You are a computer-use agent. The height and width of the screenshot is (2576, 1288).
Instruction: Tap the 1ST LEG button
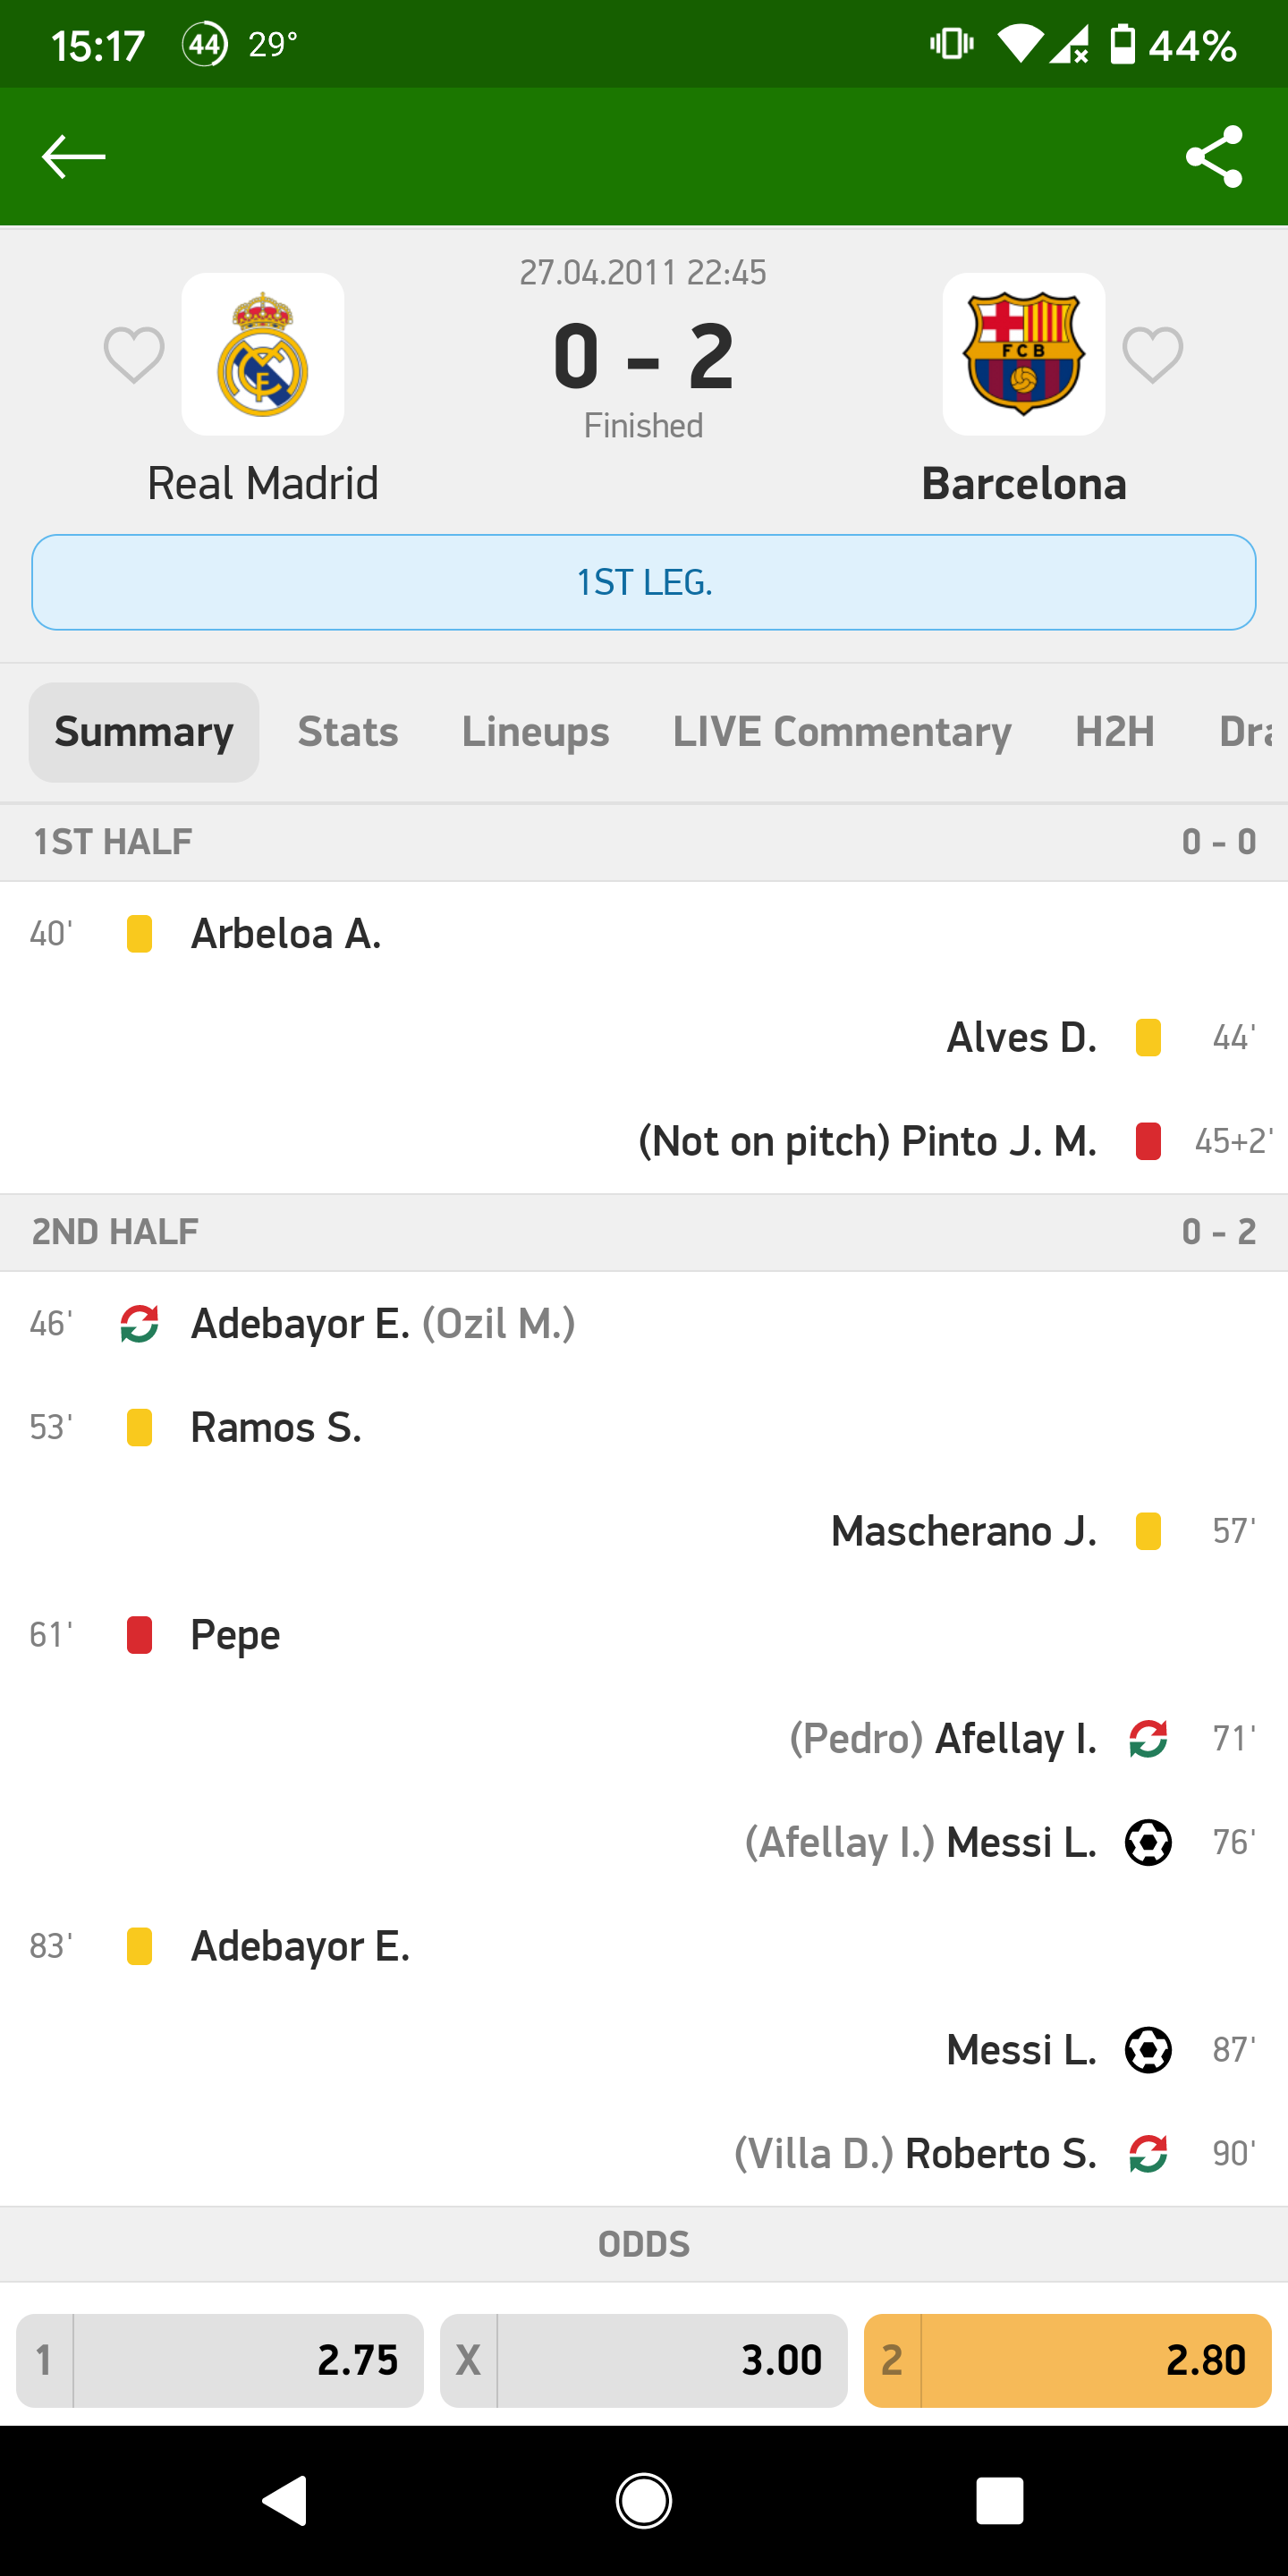(x=644, y=582)
